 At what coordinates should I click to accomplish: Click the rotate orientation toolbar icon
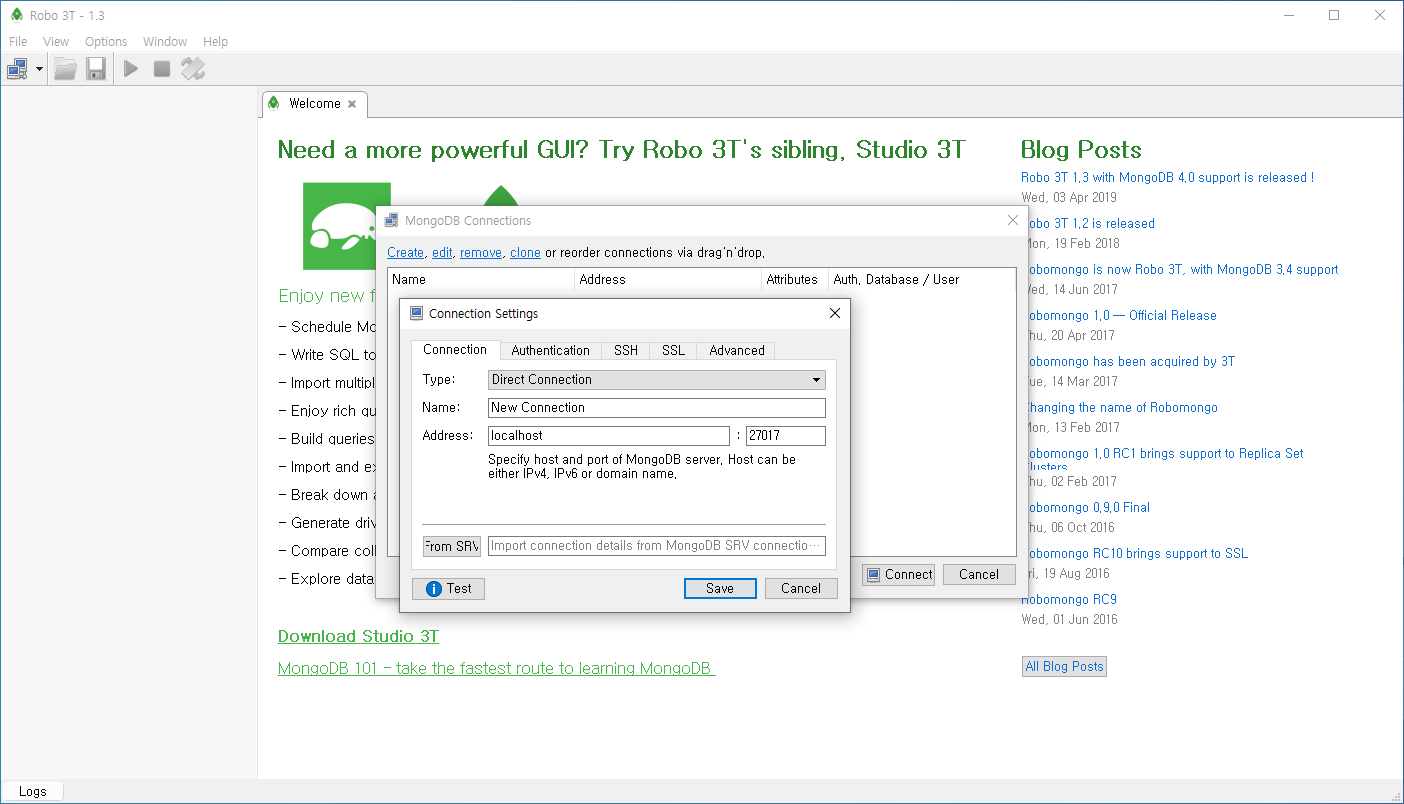[x=193, y=69]
